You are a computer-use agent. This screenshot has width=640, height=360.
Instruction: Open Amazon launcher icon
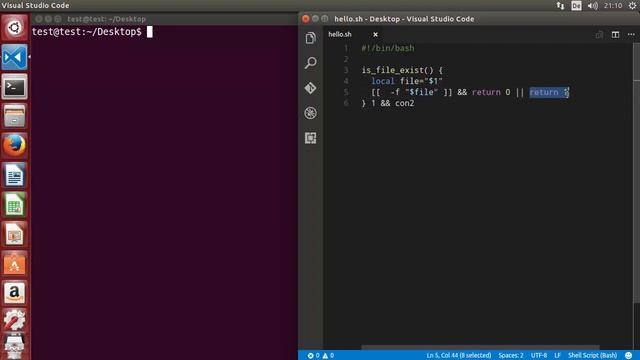(x=14, y=293)
